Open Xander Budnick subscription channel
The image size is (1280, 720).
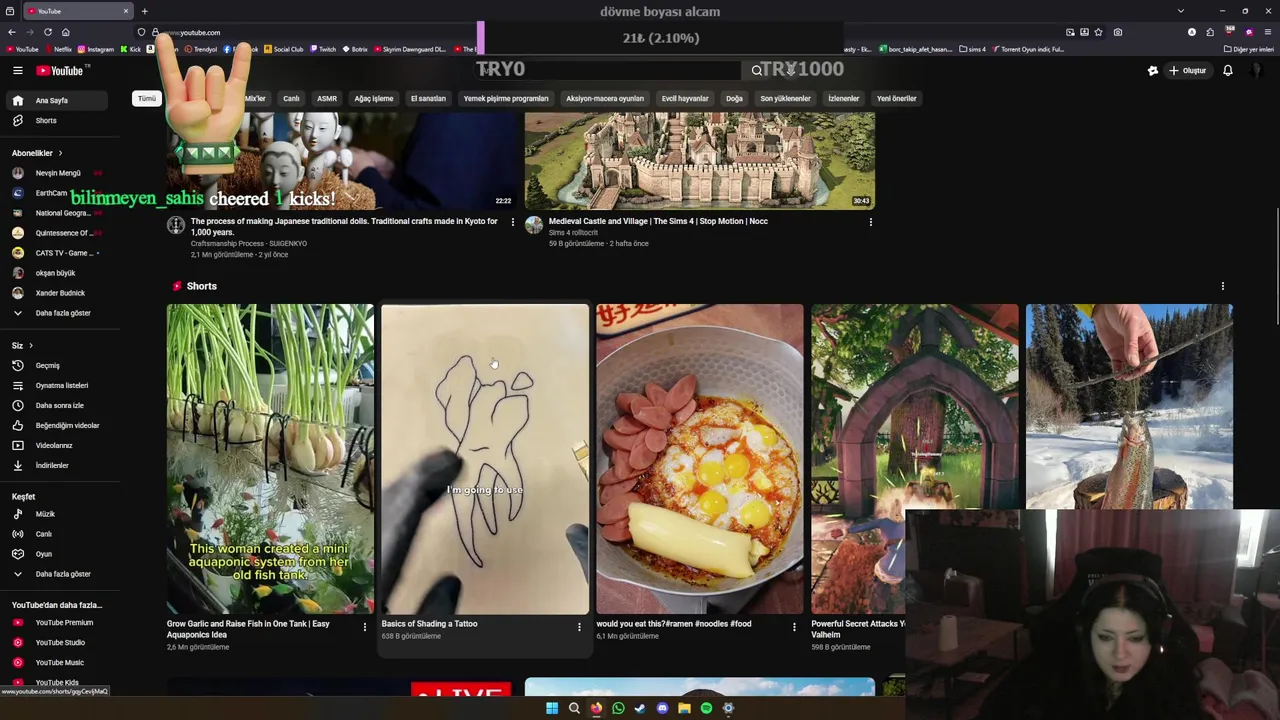(56, 293)
